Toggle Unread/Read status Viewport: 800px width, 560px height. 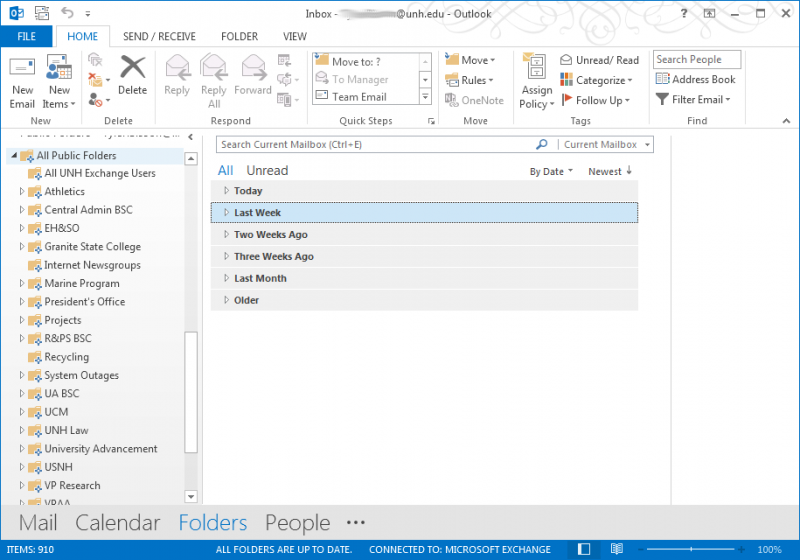pos(599,60)
